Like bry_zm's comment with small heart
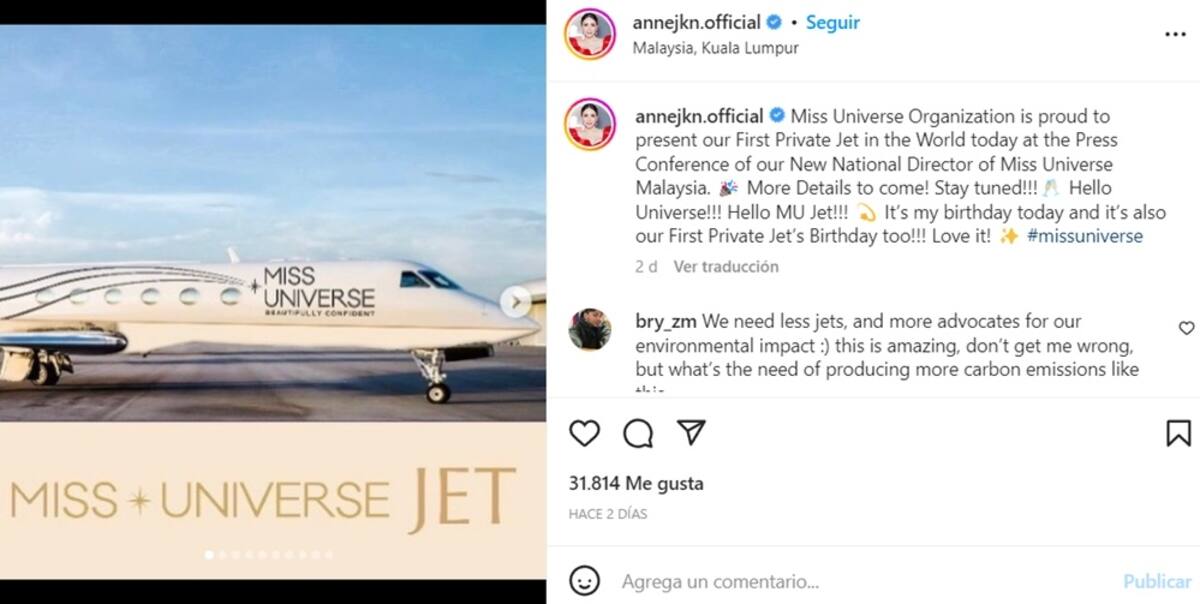The image size is (1200, 604). coord(1186,328)
